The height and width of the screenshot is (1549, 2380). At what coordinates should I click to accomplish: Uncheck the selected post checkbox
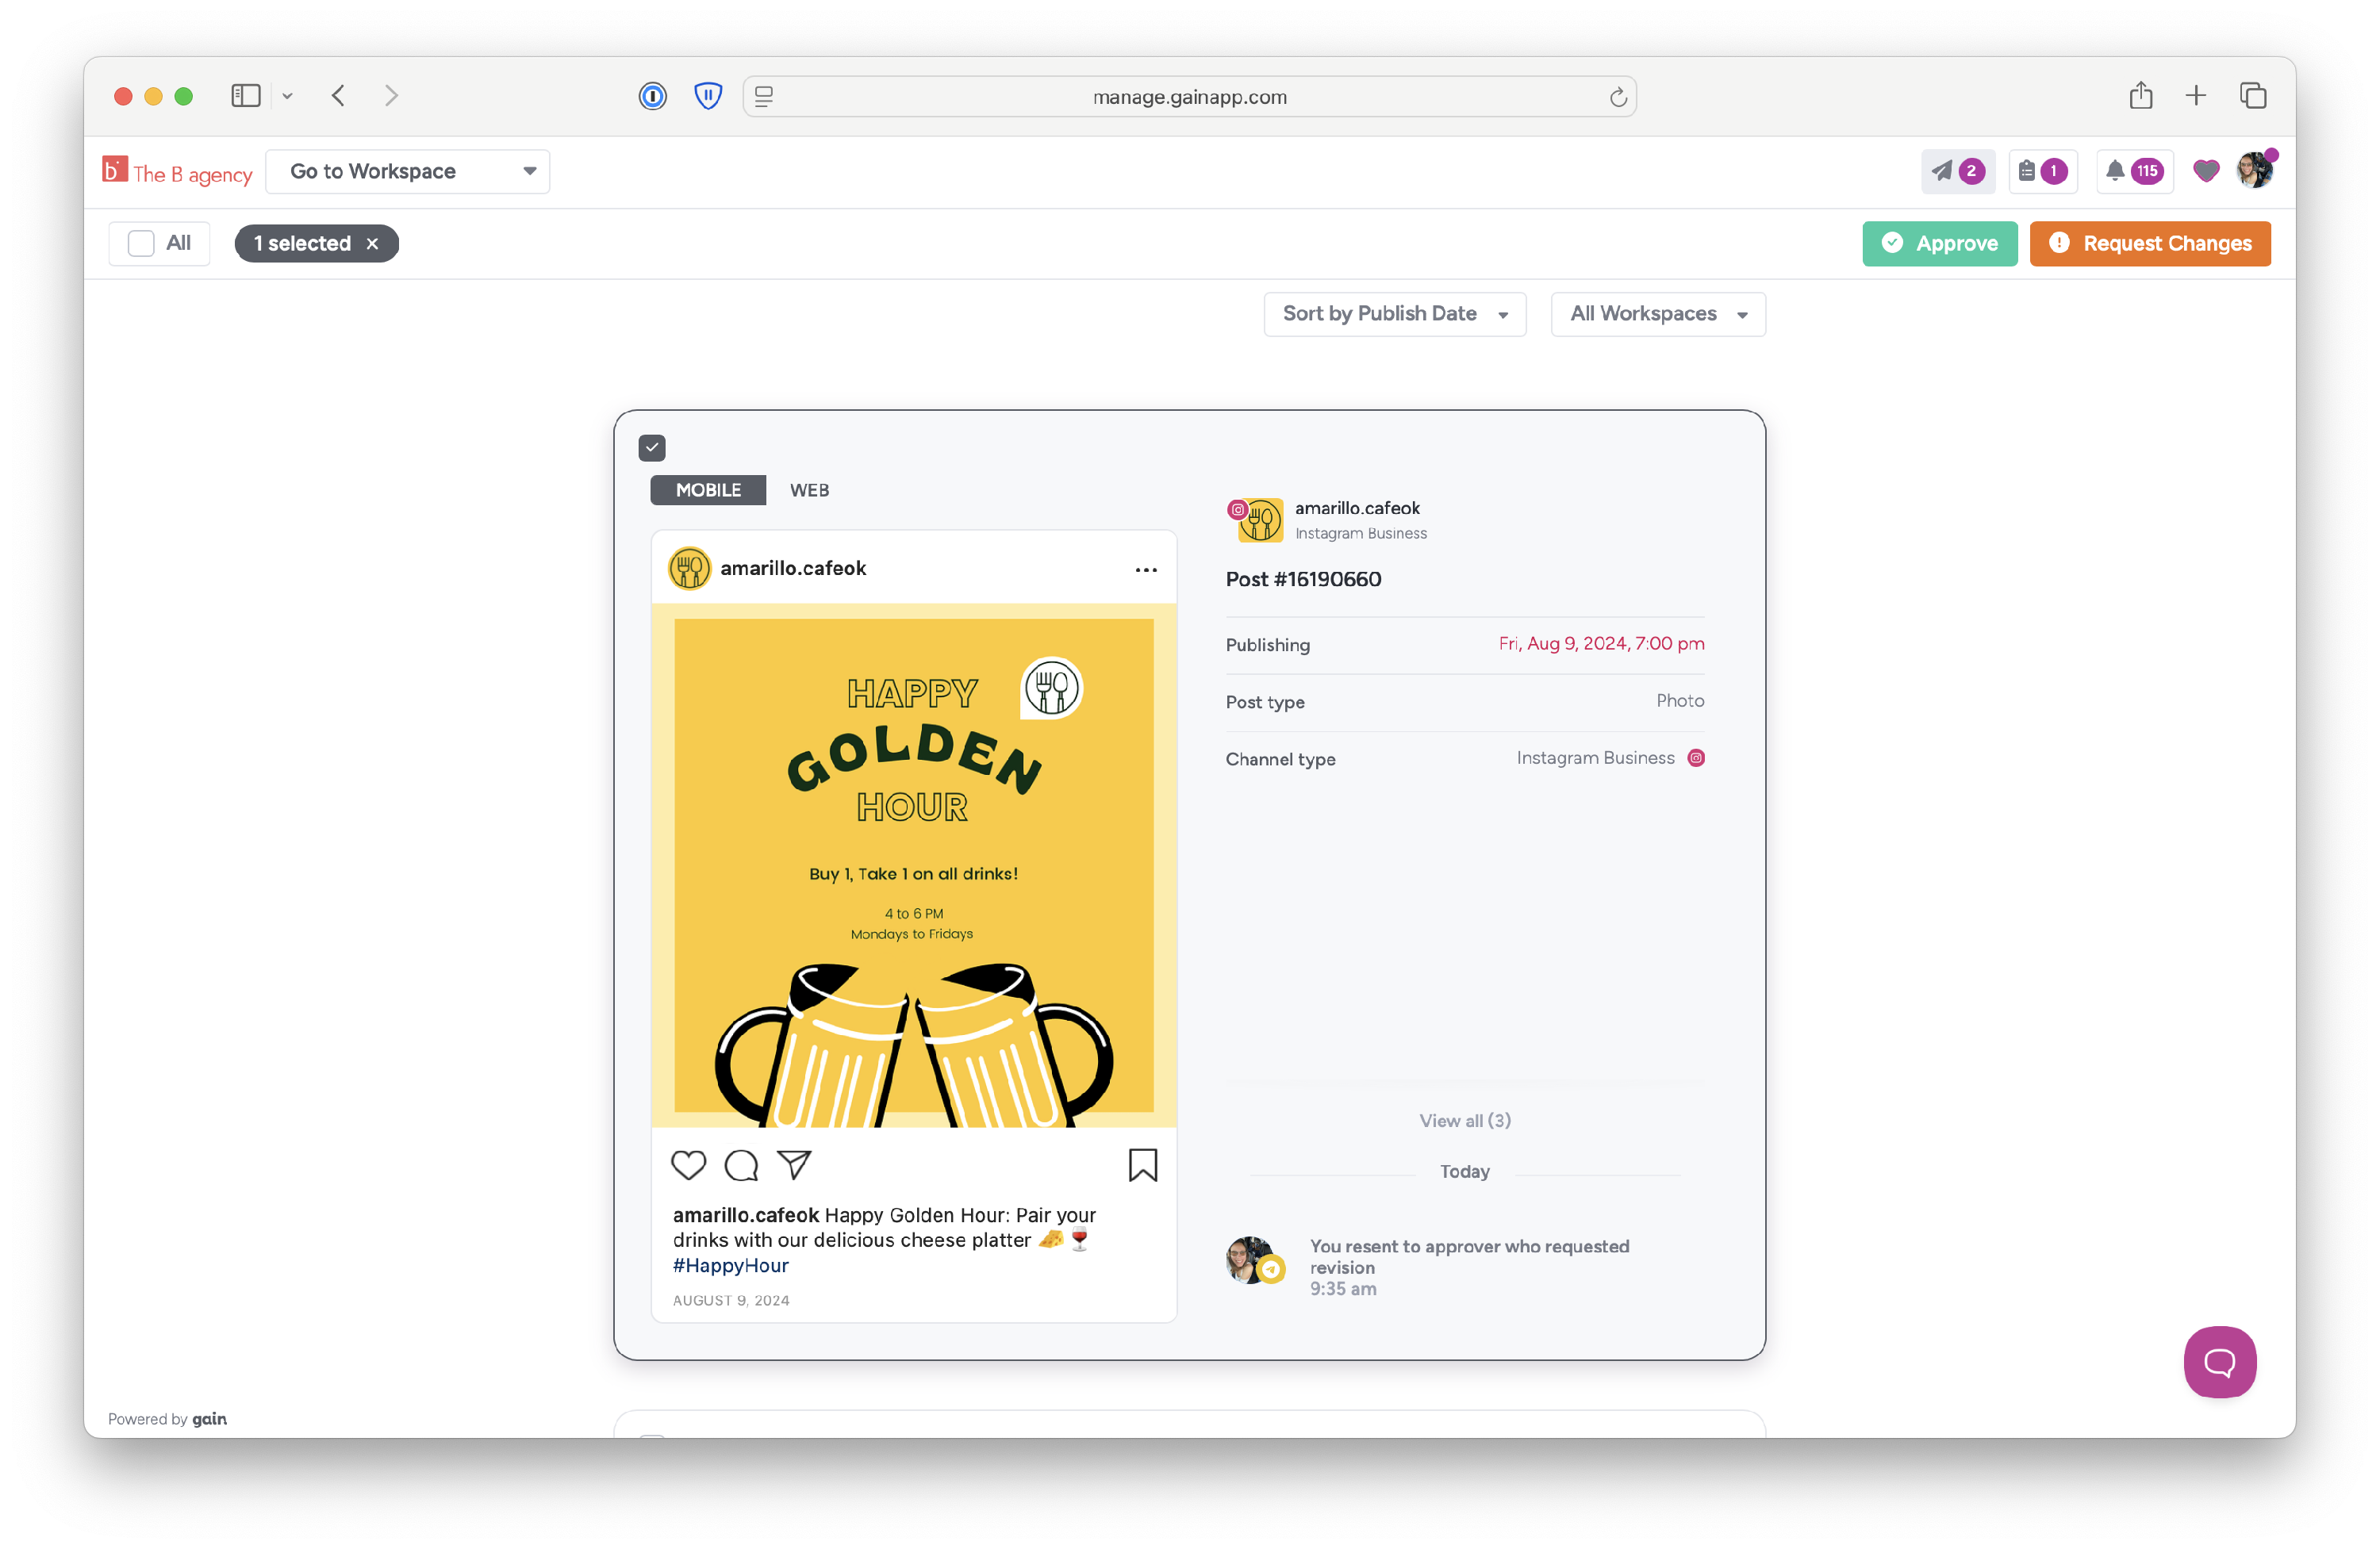(652, 448)
